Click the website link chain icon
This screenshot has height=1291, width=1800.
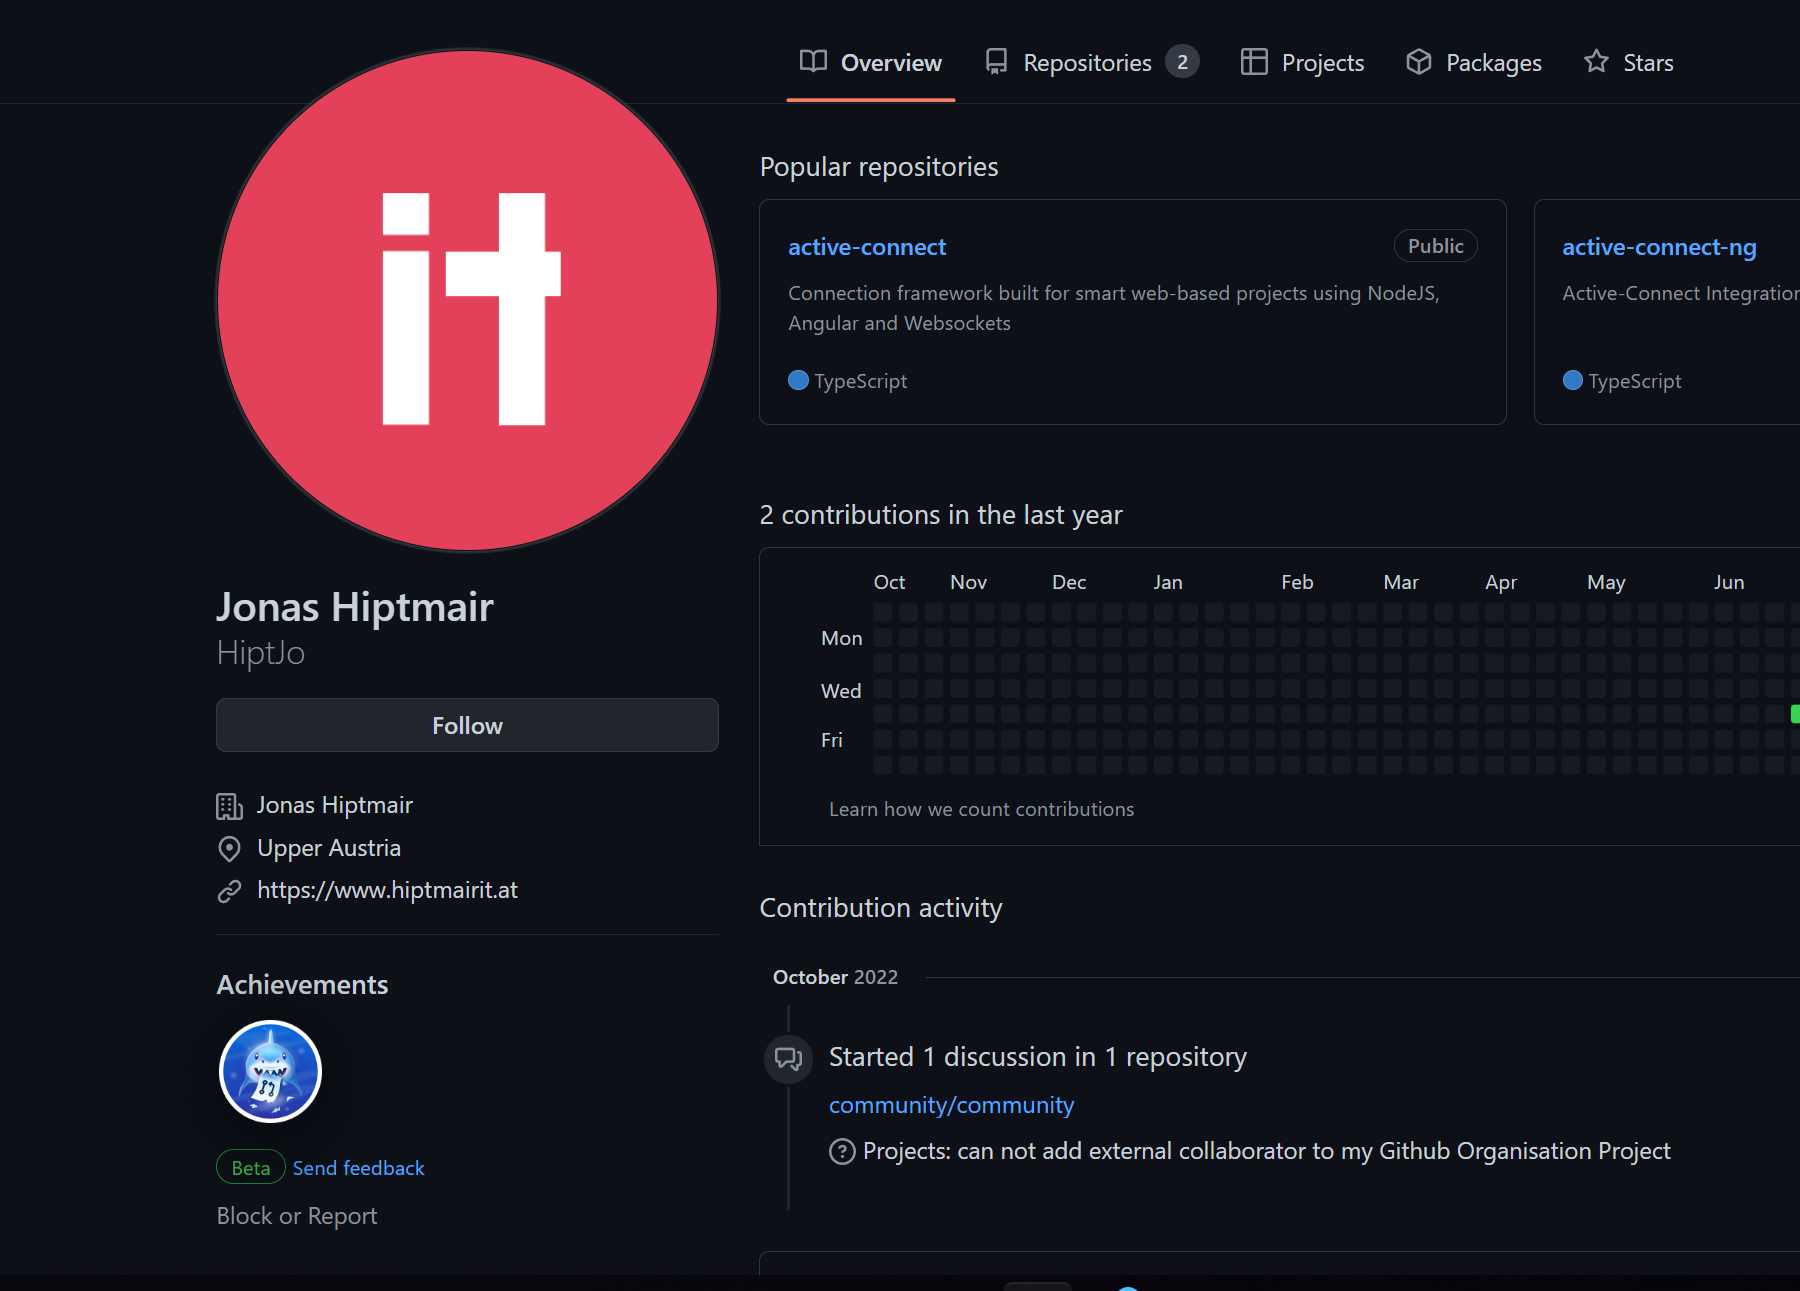coord(230,891)
